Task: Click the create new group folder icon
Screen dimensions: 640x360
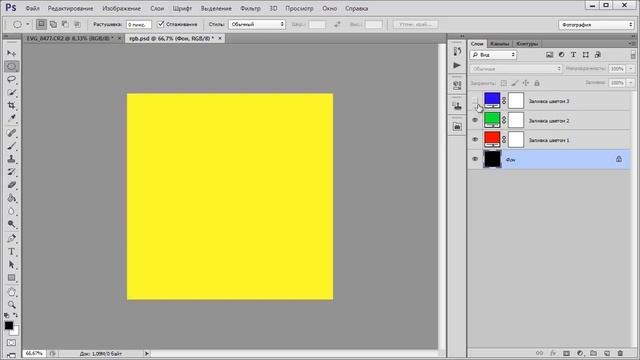Action: pyautogui.click(x=593, y=353)
